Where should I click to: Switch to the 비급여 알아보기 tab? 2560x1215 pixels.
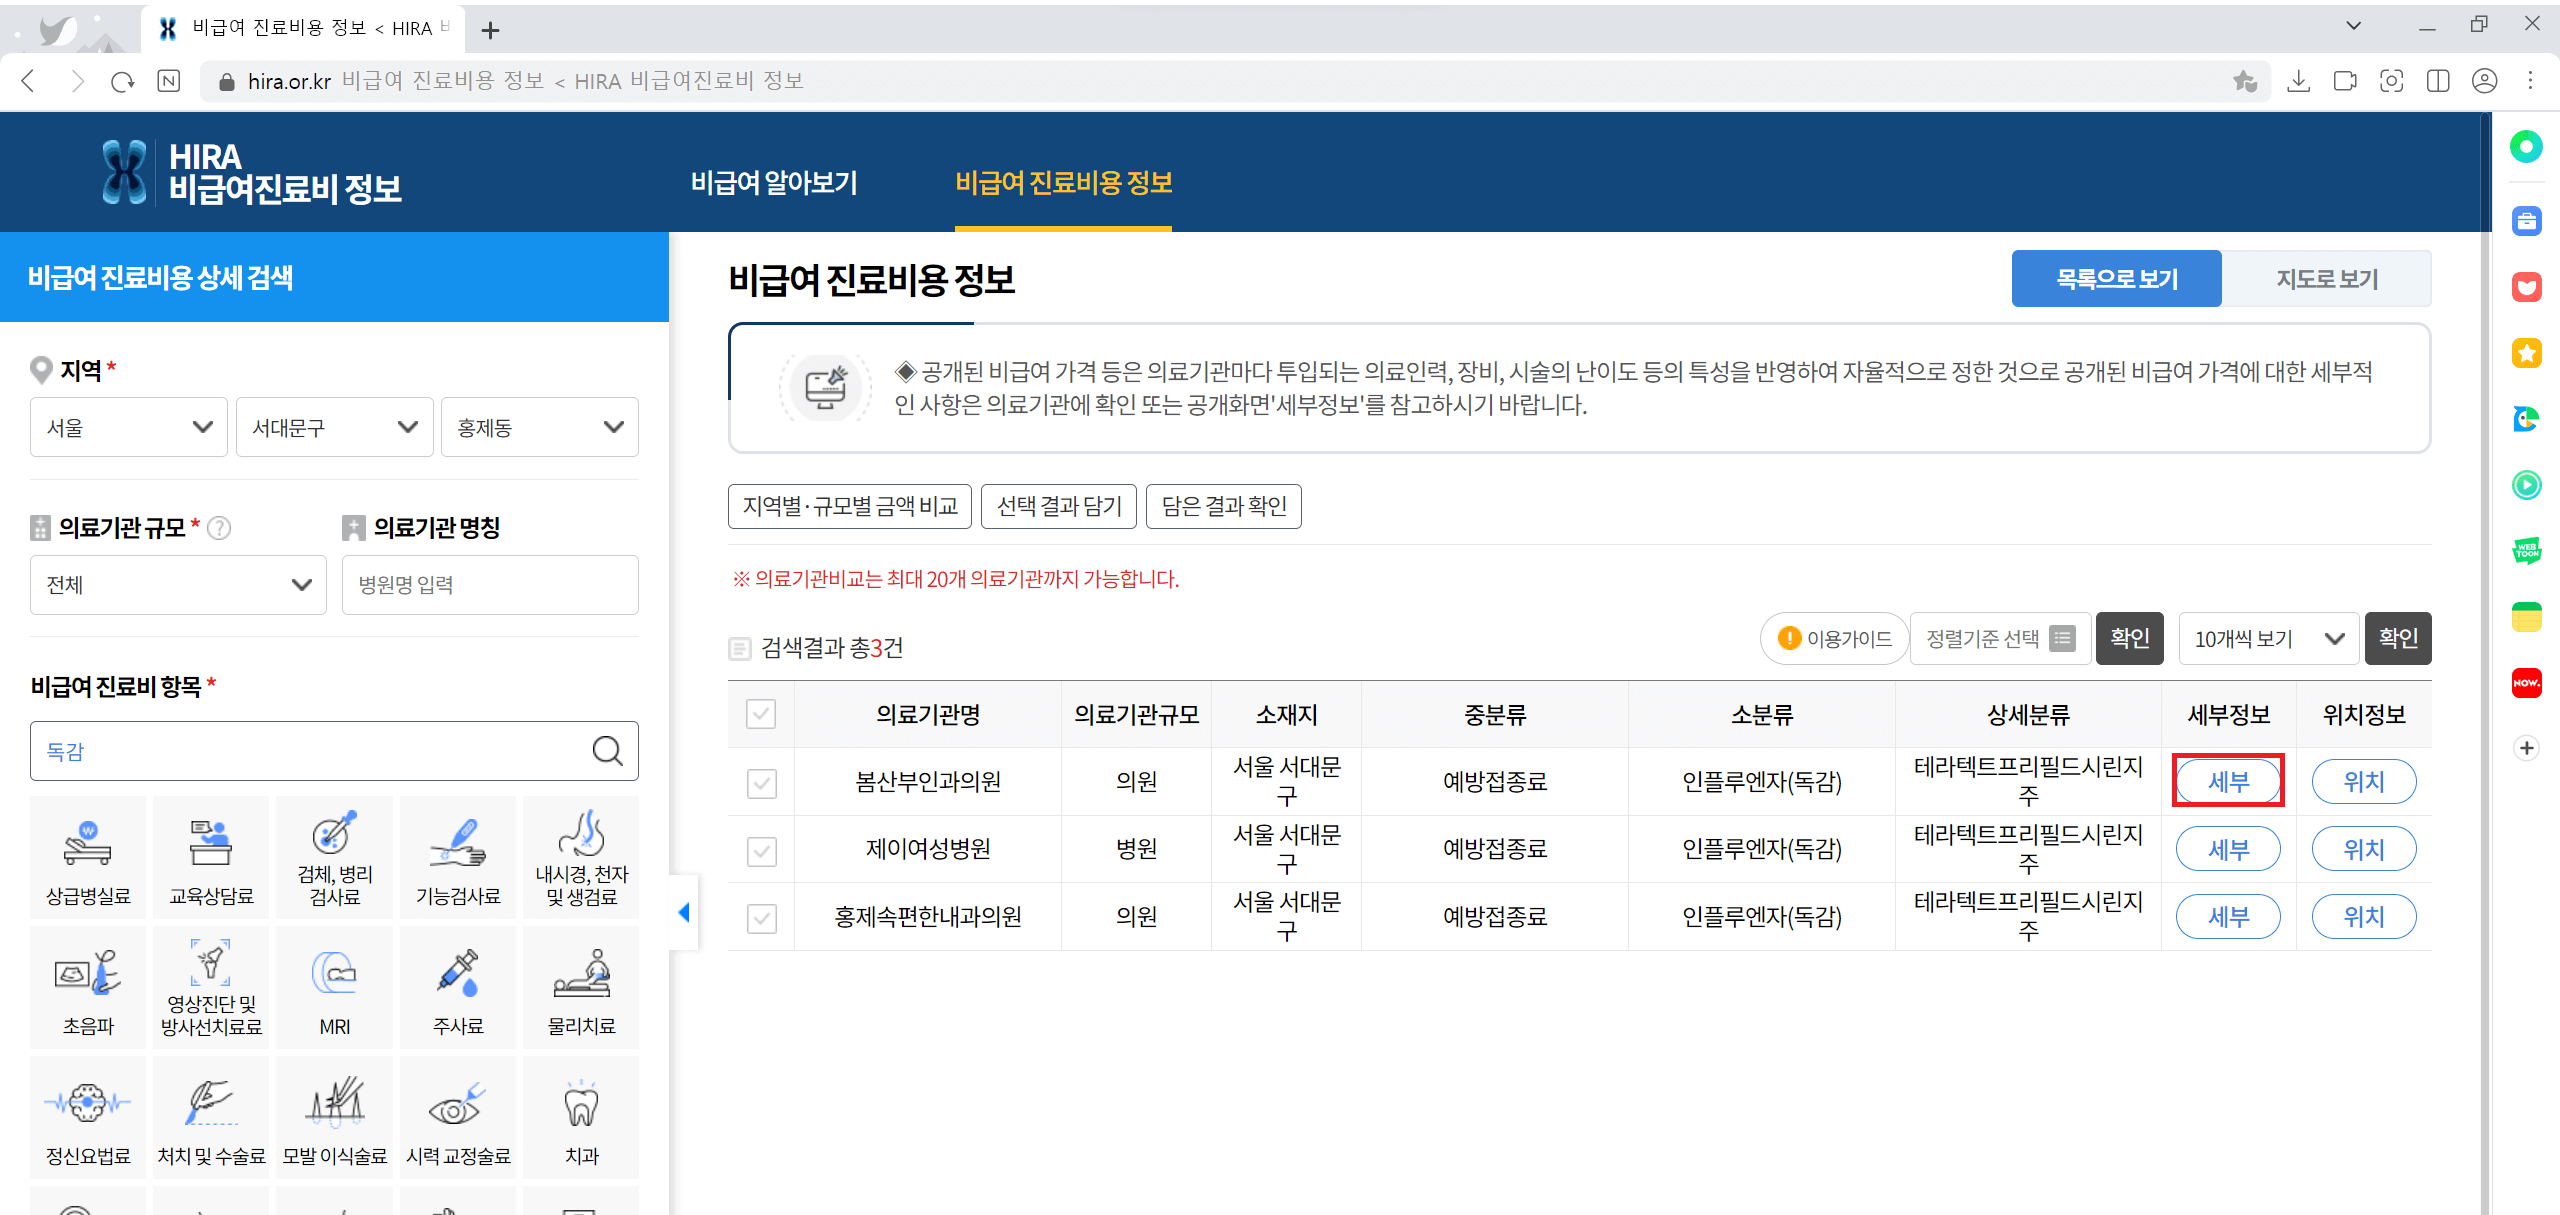coord(775,183)
